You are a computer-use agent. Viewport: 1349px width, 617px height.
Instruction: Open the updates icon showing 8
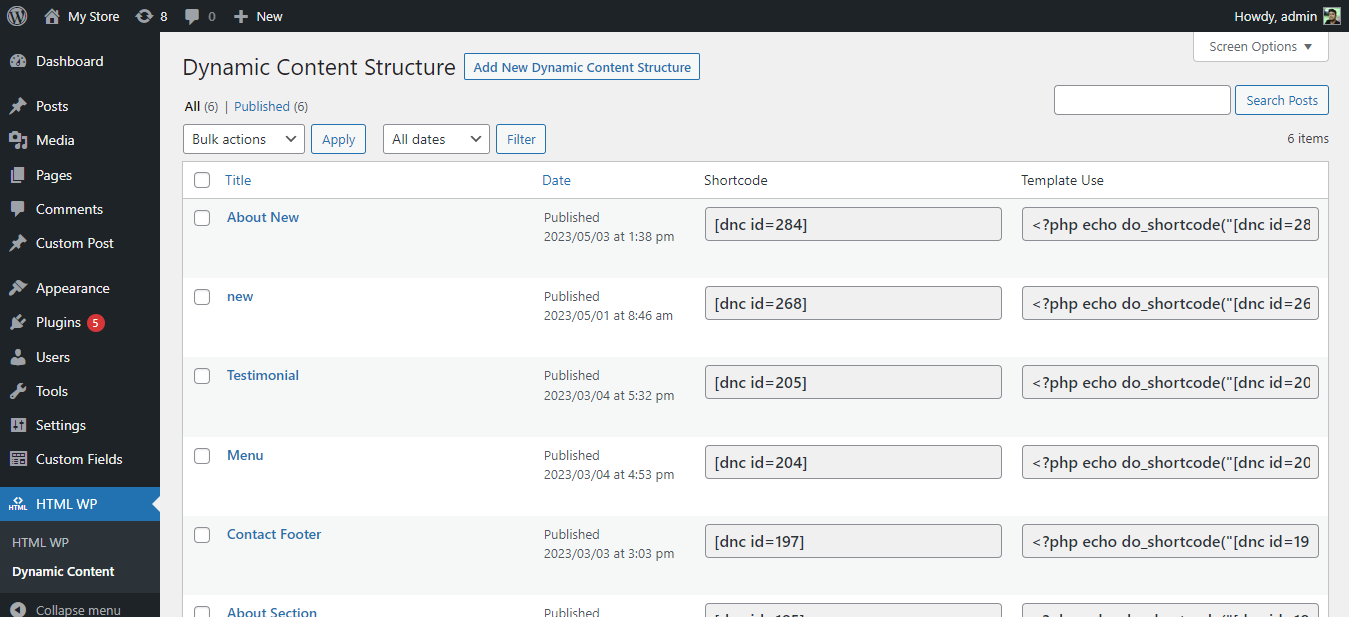144,16
